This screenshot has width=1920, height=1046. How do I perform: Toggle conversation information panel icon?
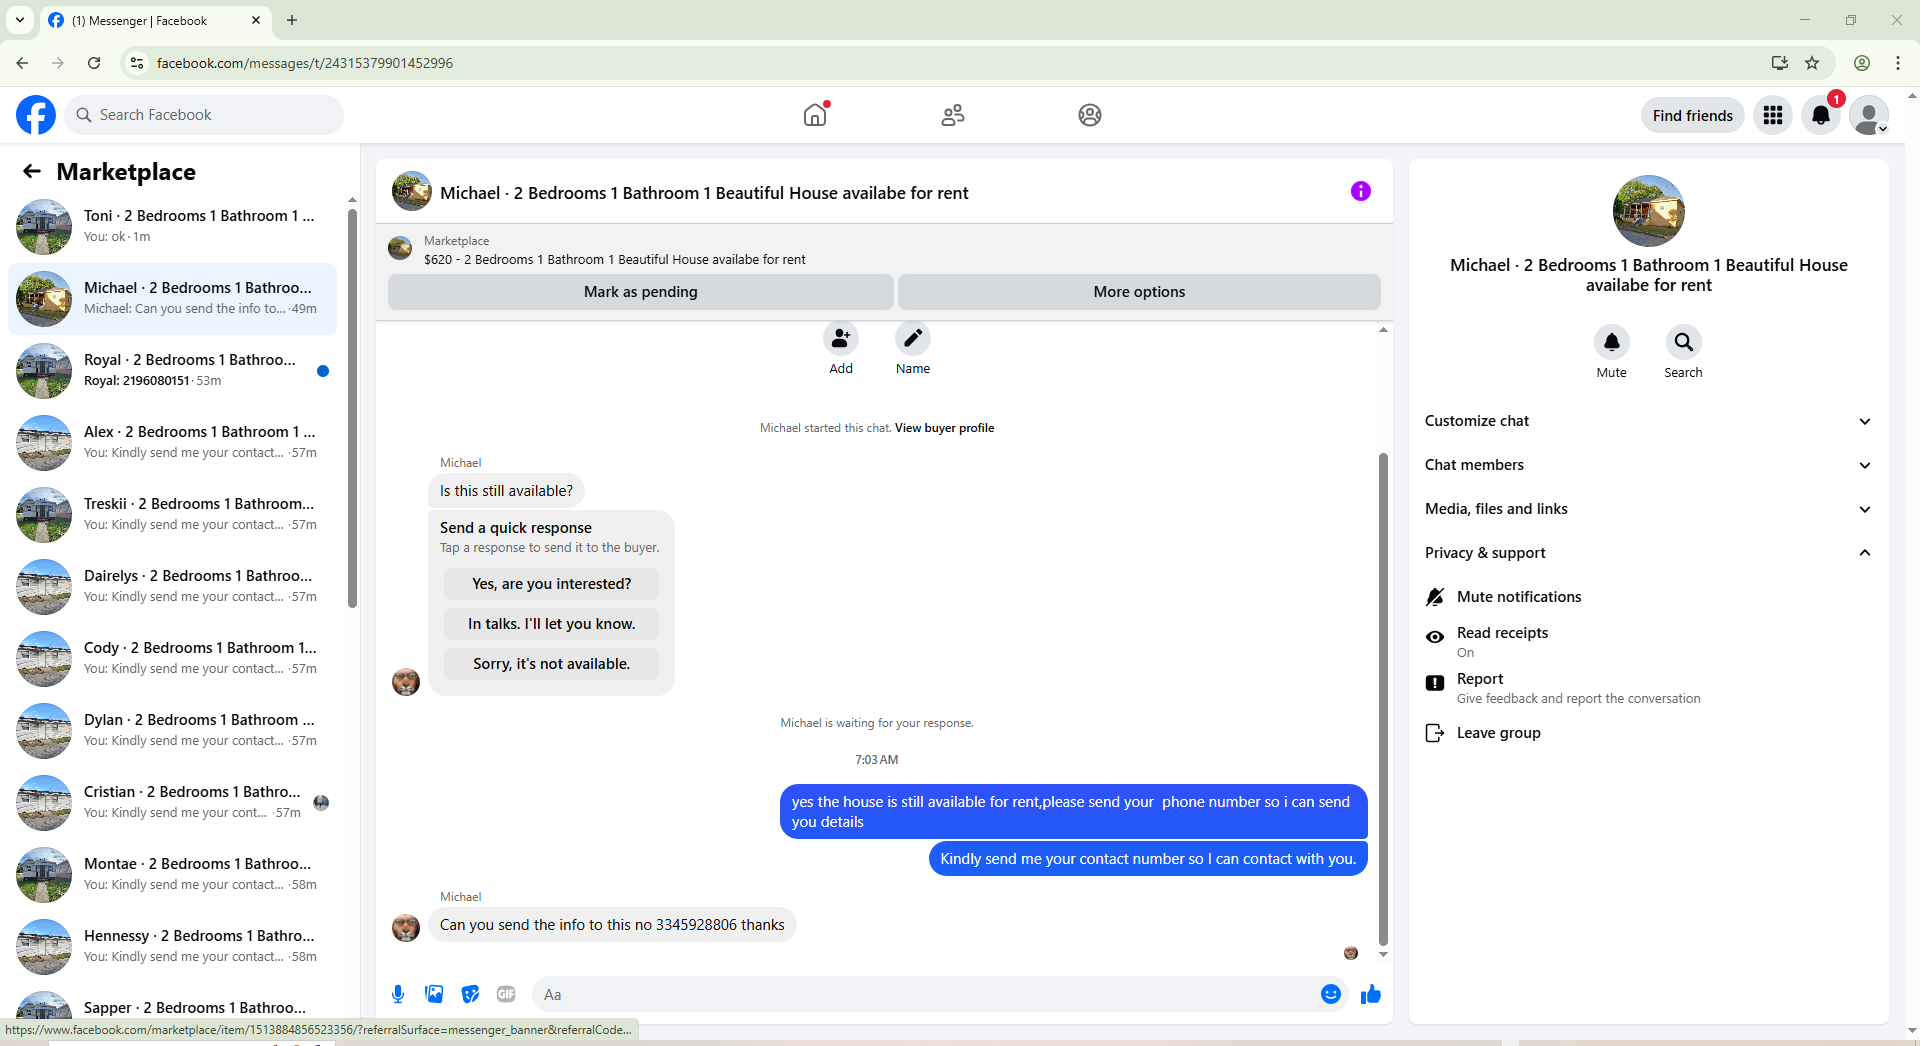(1361, 191)
